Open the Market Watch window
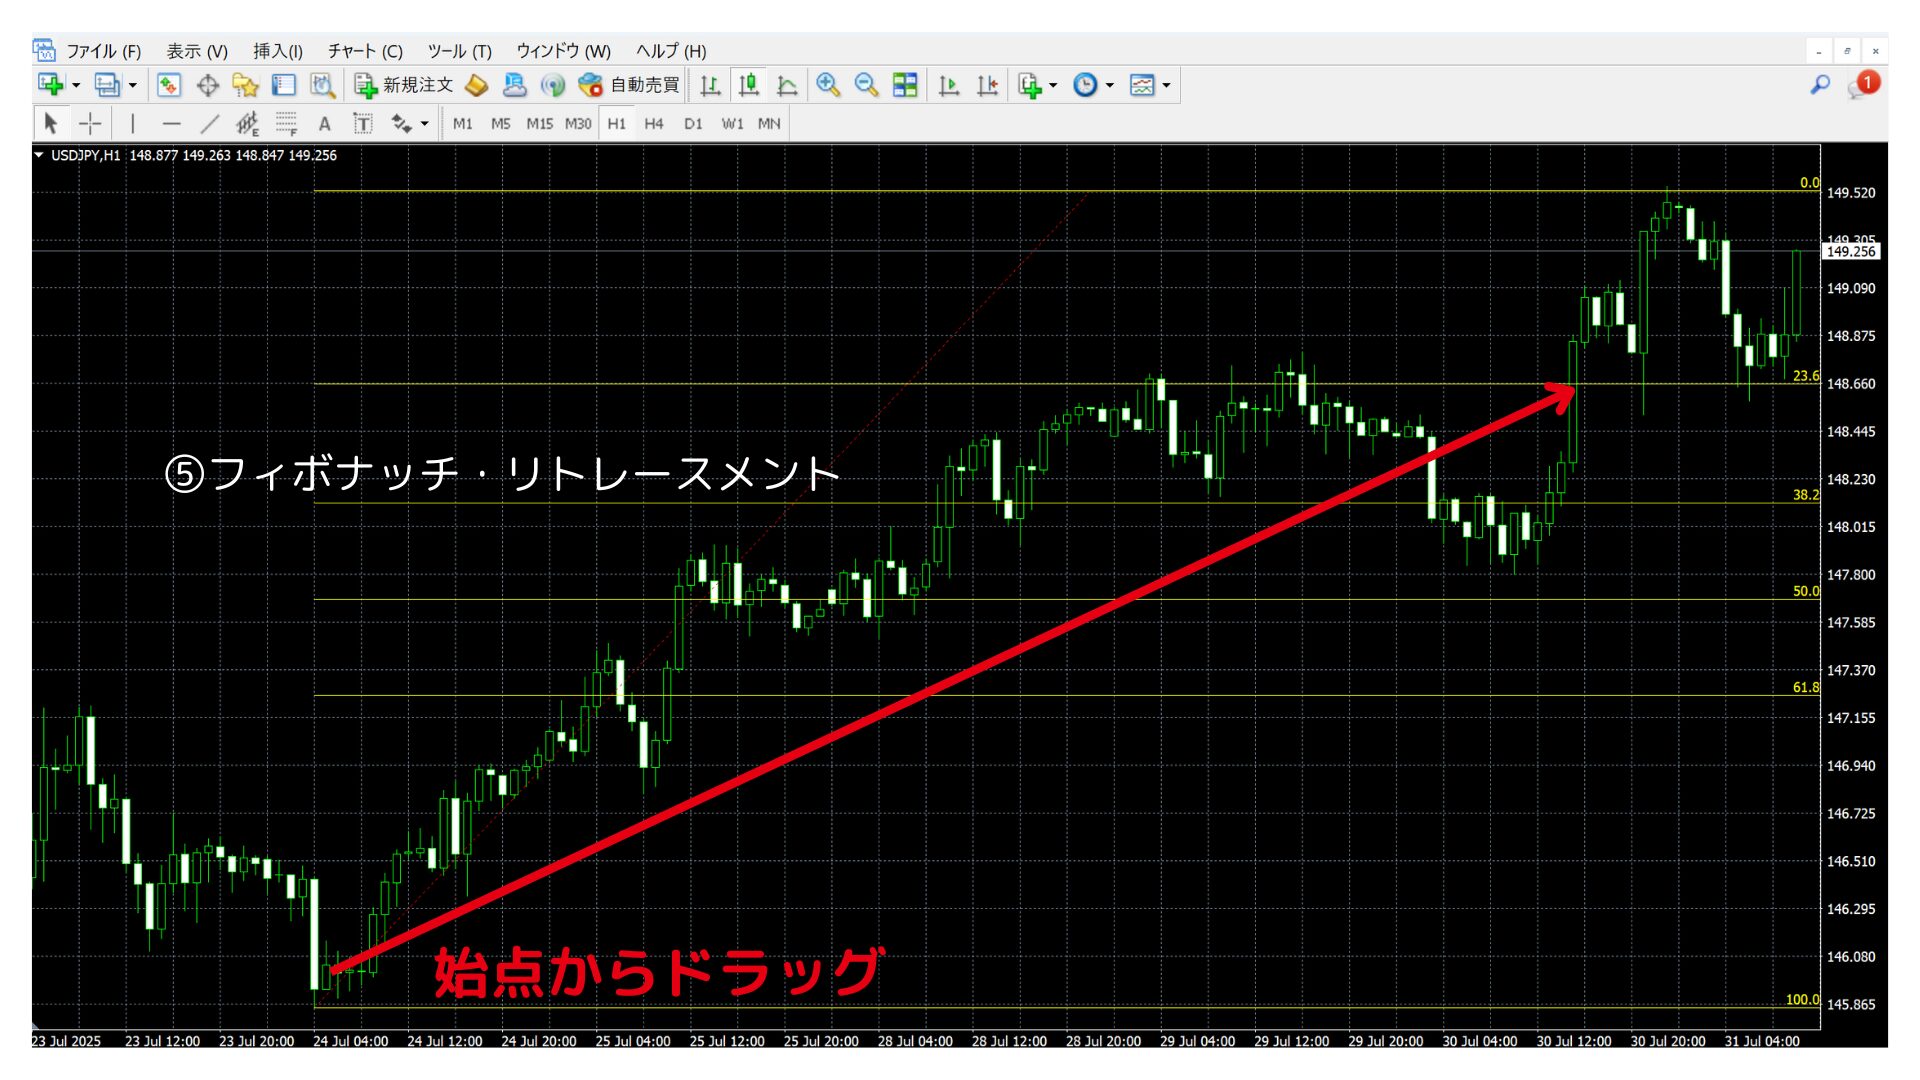This screenshot has width=1920, height=1080. (168, 85)
